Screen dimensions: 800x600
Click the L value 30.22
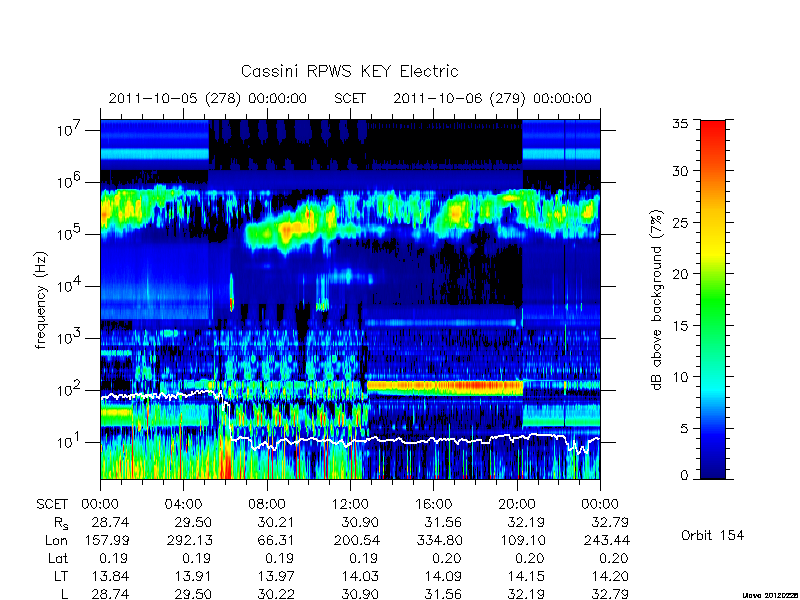(275, 594)
